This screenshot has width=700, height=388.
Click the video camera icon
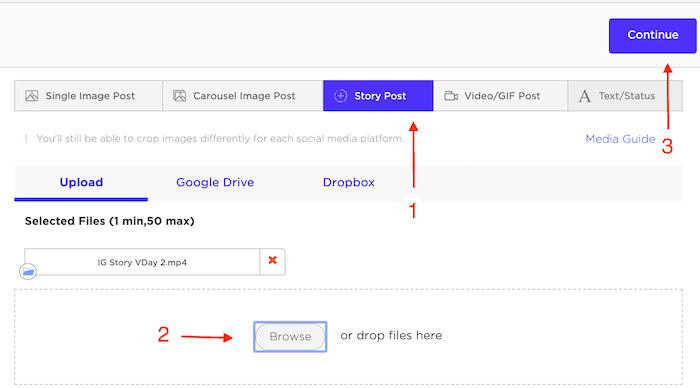coord(451,96)
